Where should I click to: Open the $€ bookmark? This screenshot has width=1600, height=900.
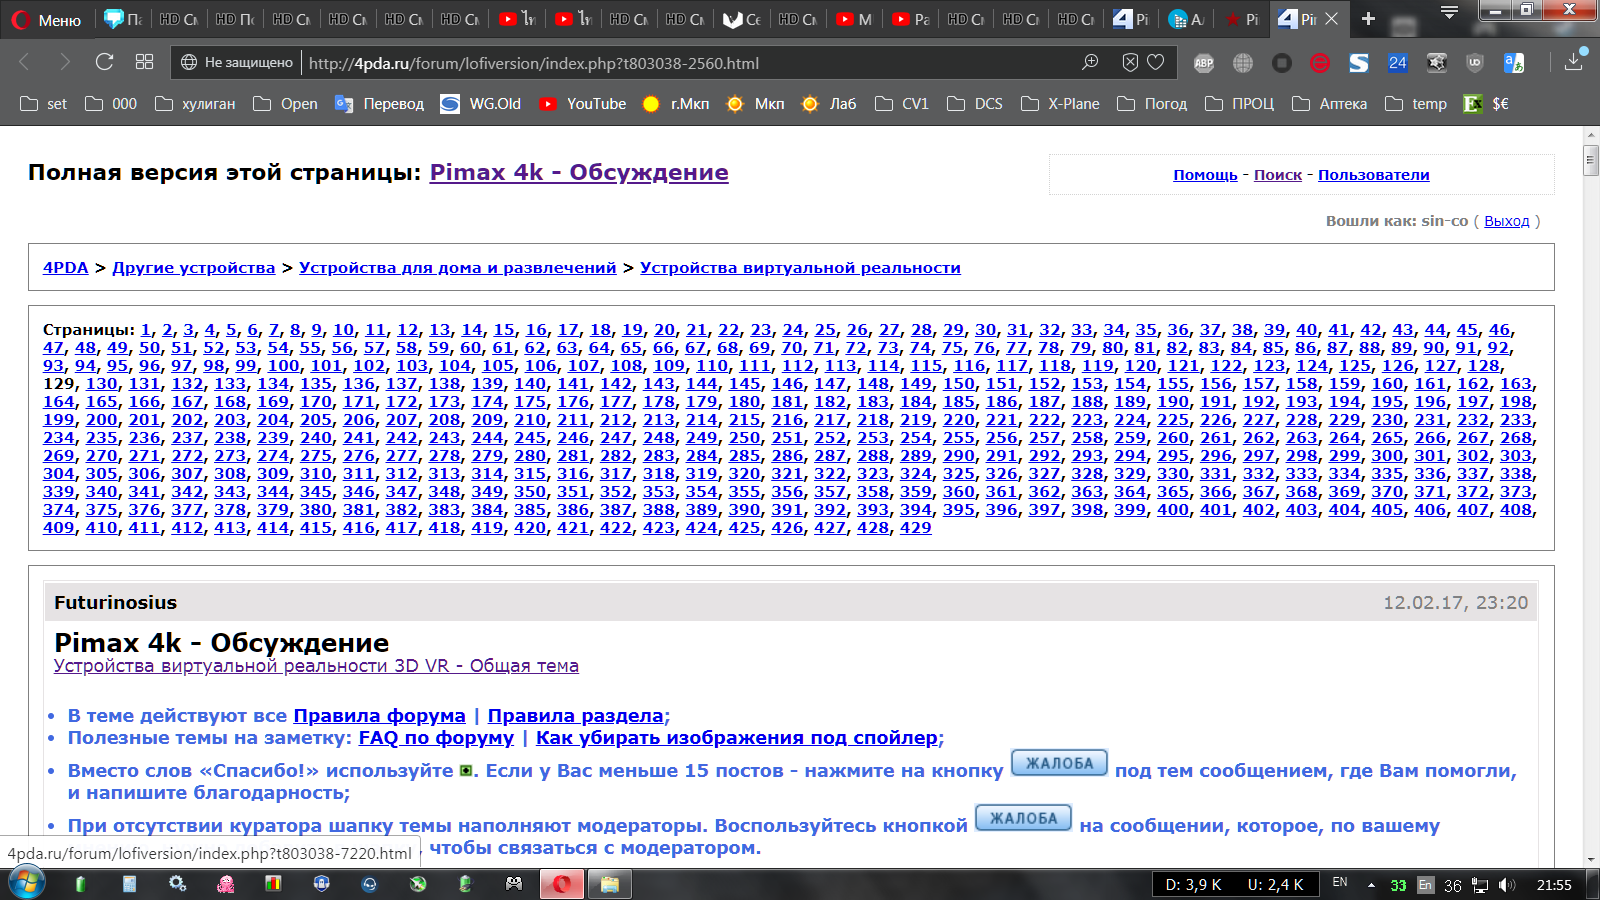[1487, 103]
